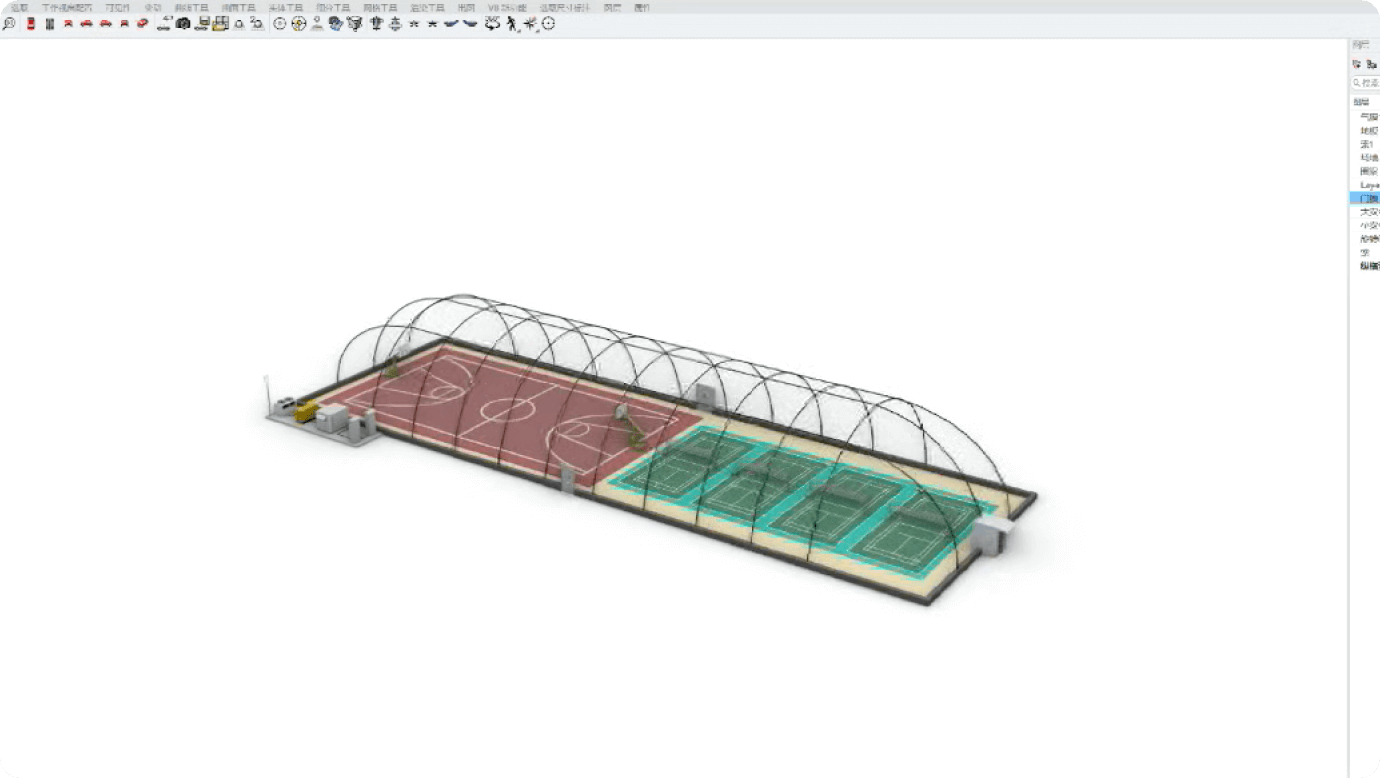Click the rotate-arrows view icon
Image resolution: width=1380 pixels, height=778 pixels.
pyautogui.click(x=492, y=23)
